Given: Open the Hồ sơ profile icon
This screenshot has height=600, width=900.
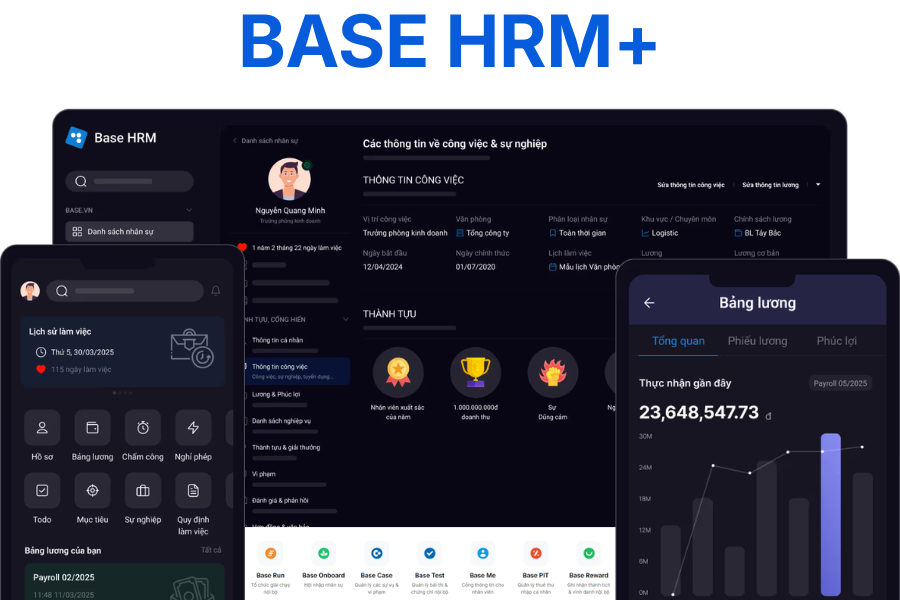Looking at the screenshot, I should 42,428.
